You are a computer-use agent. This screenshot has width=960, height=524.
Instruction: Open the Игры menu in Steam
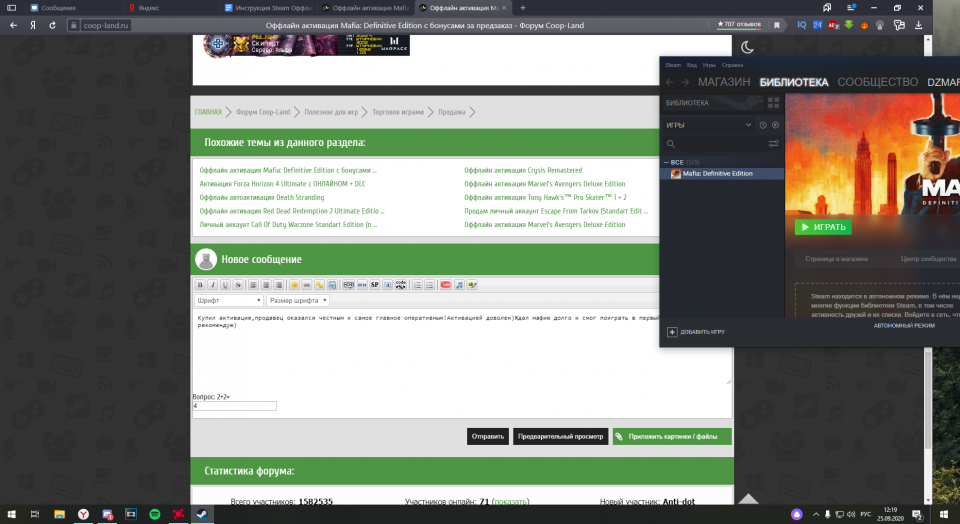coord(710,65)
